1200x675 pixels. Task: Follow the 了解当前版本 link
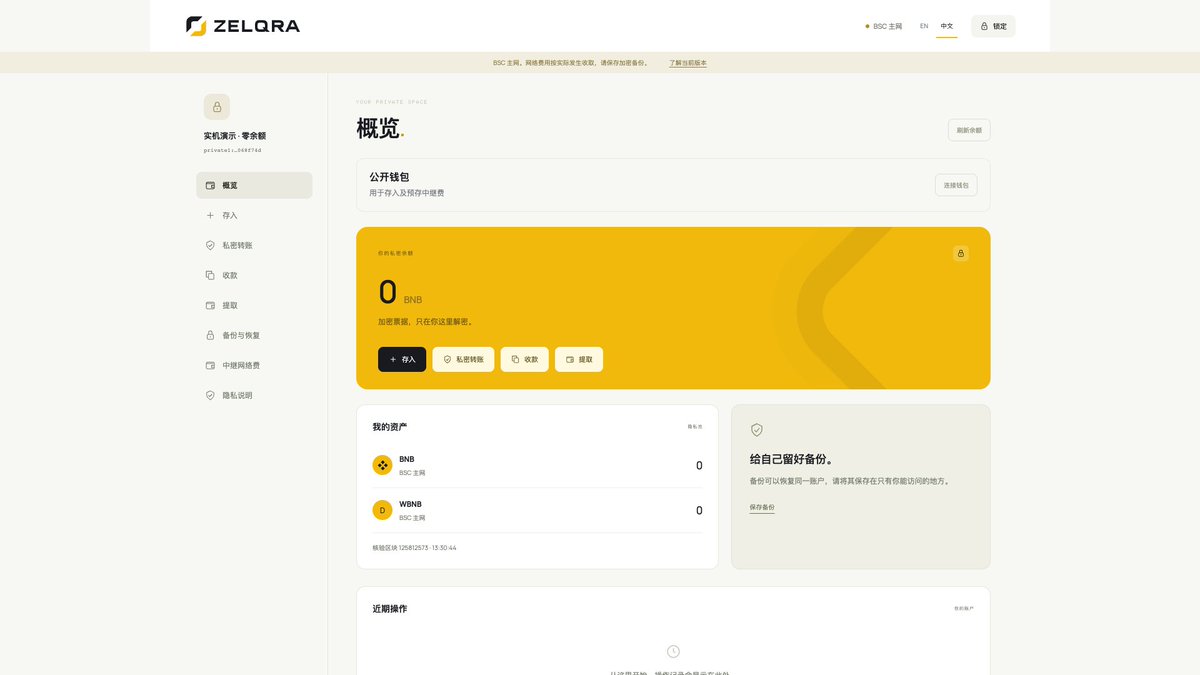click(x=688, y=63)
